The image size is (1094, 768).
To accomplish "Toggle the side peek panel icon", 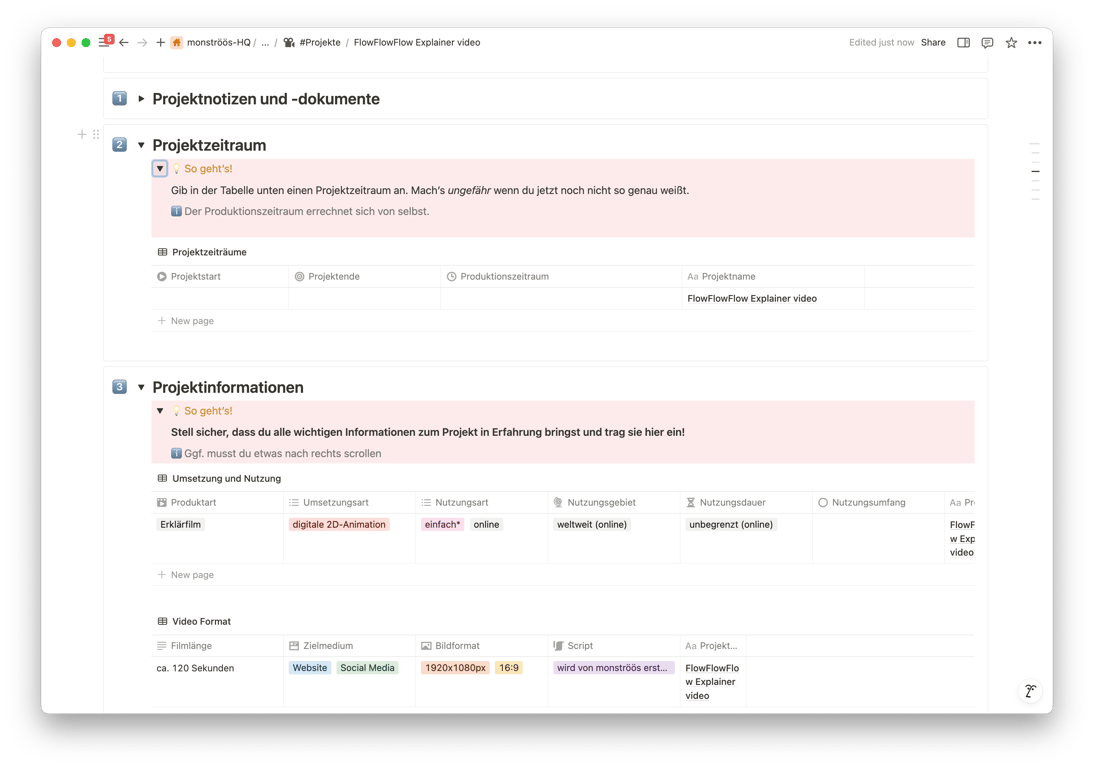I will [964, 43].
